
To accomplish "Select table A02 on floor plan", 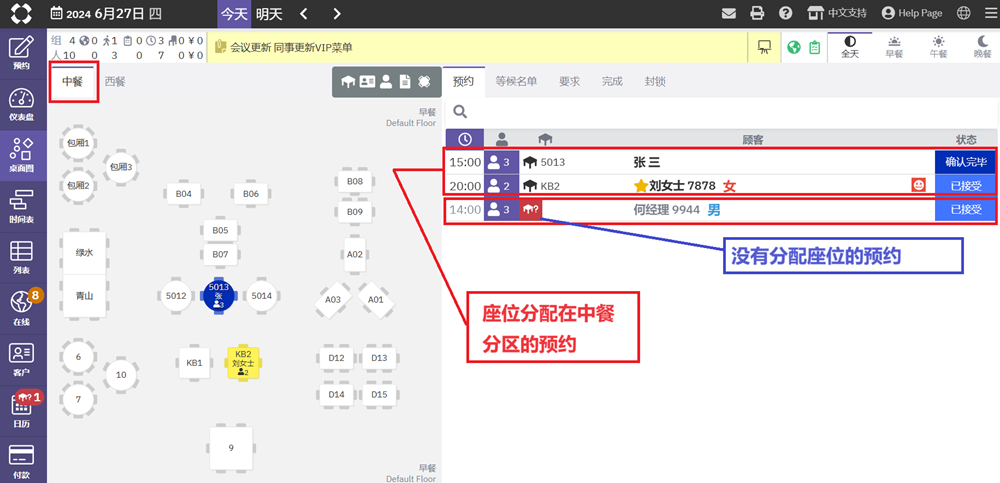I will click(355, 254).
